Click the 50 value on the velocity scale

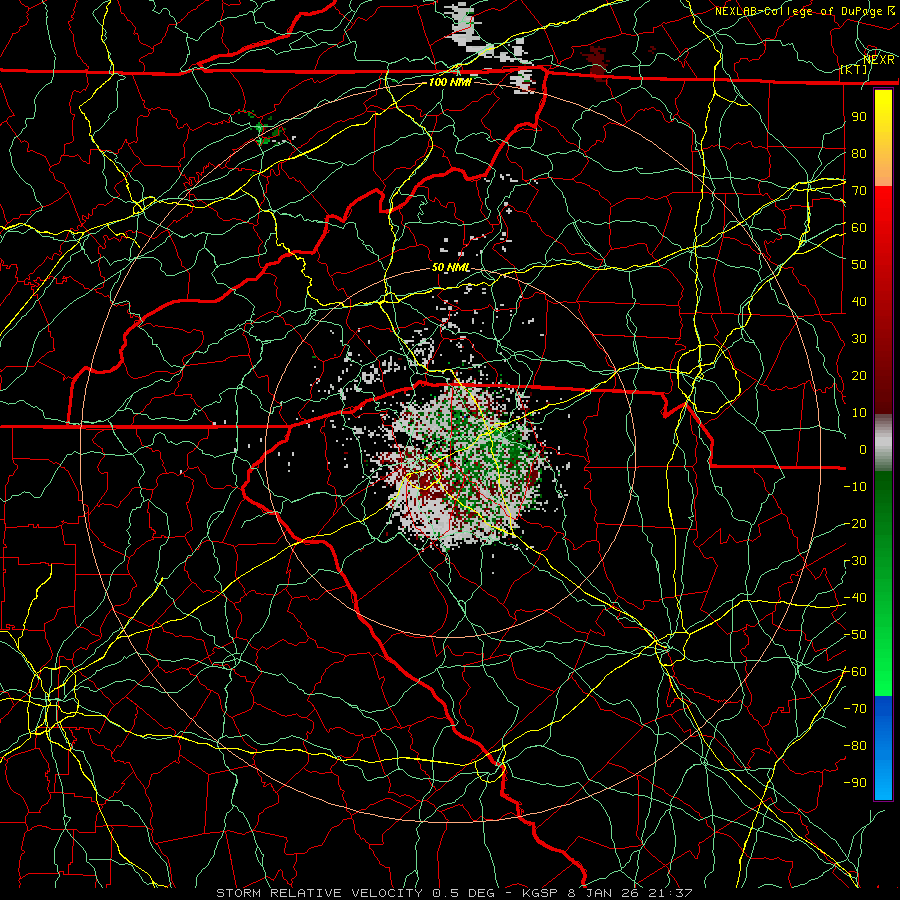click(859, 265)
